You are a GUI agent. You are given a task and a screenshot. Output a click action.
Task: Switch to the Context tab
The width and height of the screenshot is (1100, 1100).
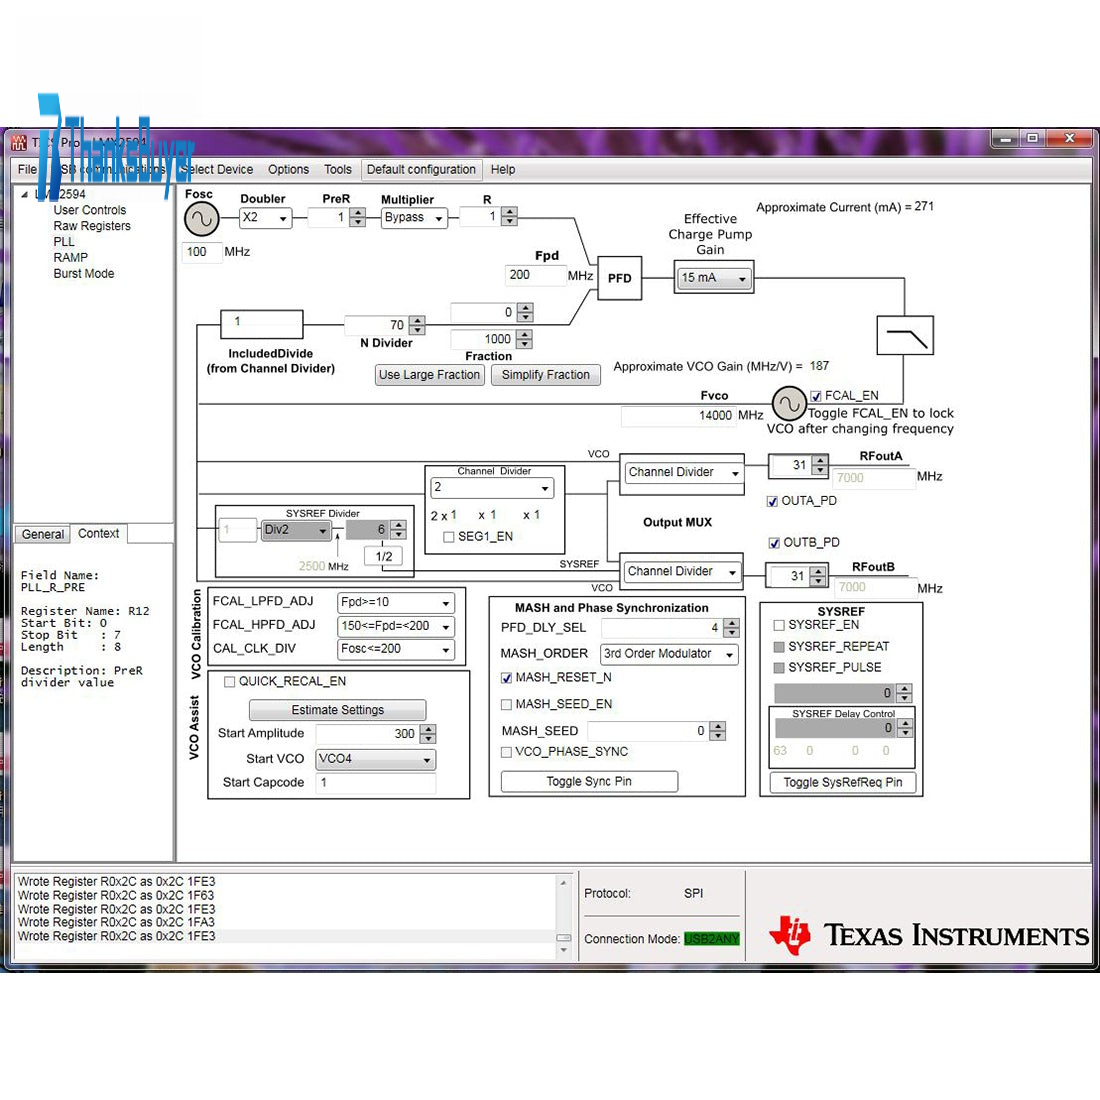(x=98, y=534)
